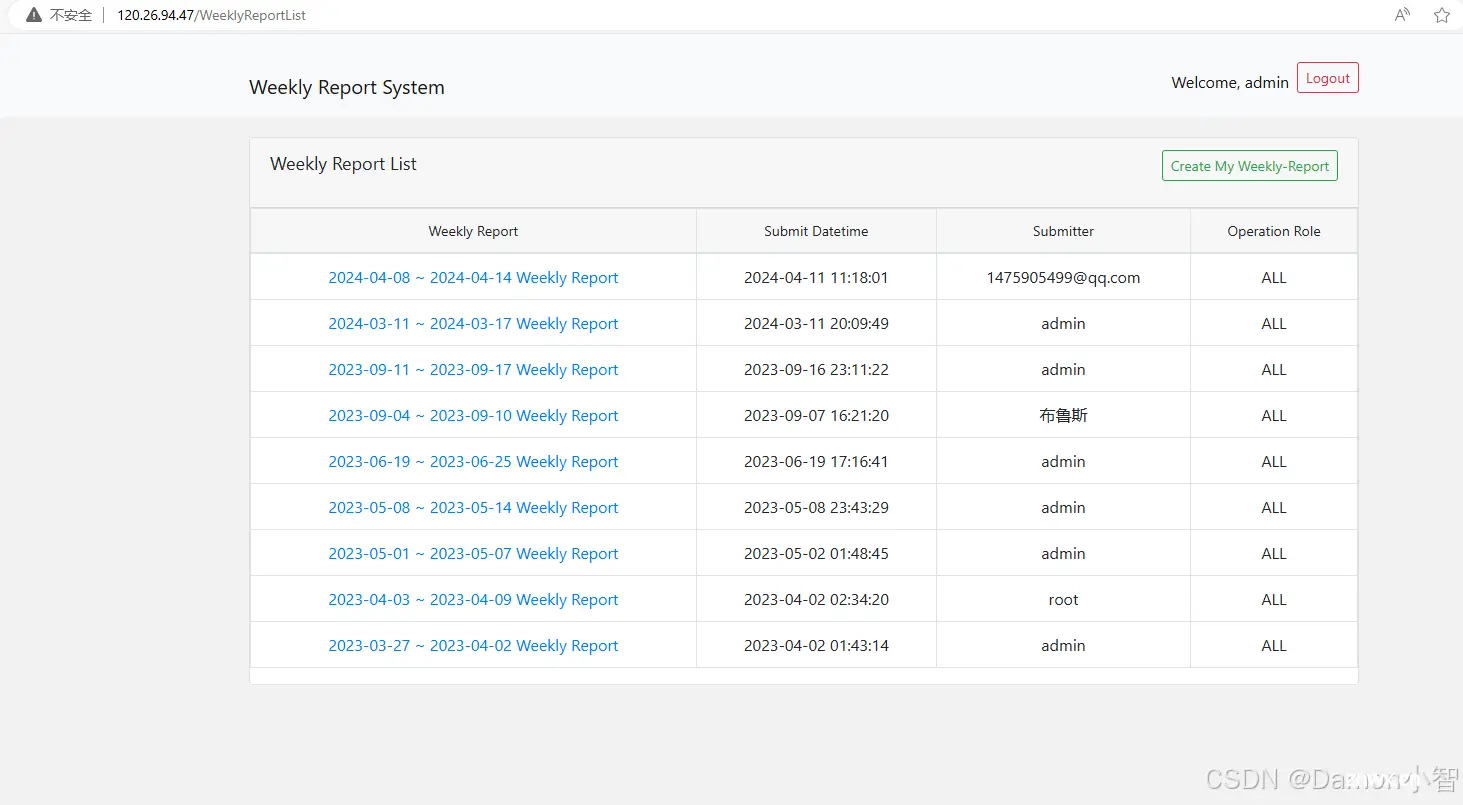Viewport: 1463px width, 805px height.
Task: Click the address bar URL field
Action: [211, 15]
